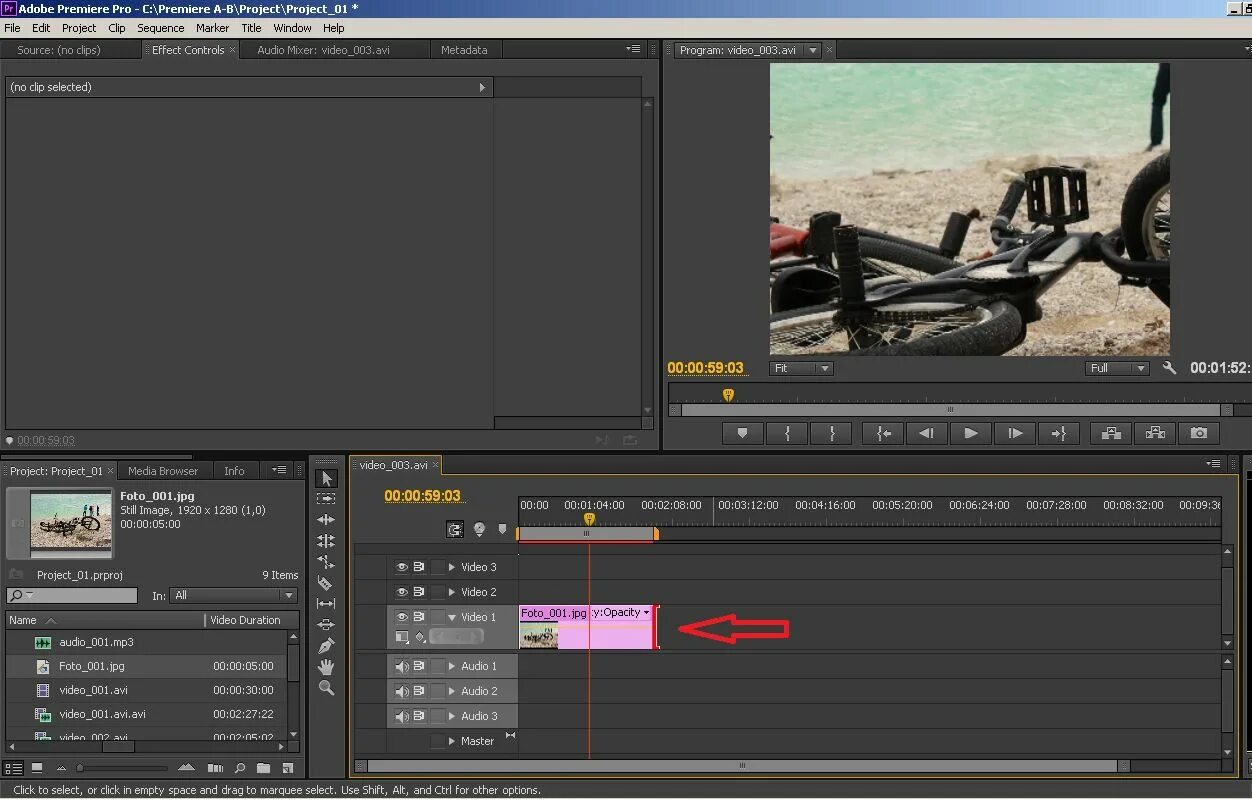Click the Video Duration column header
Viewport: 1252px width, 800px height.
(x=245, y=620)
